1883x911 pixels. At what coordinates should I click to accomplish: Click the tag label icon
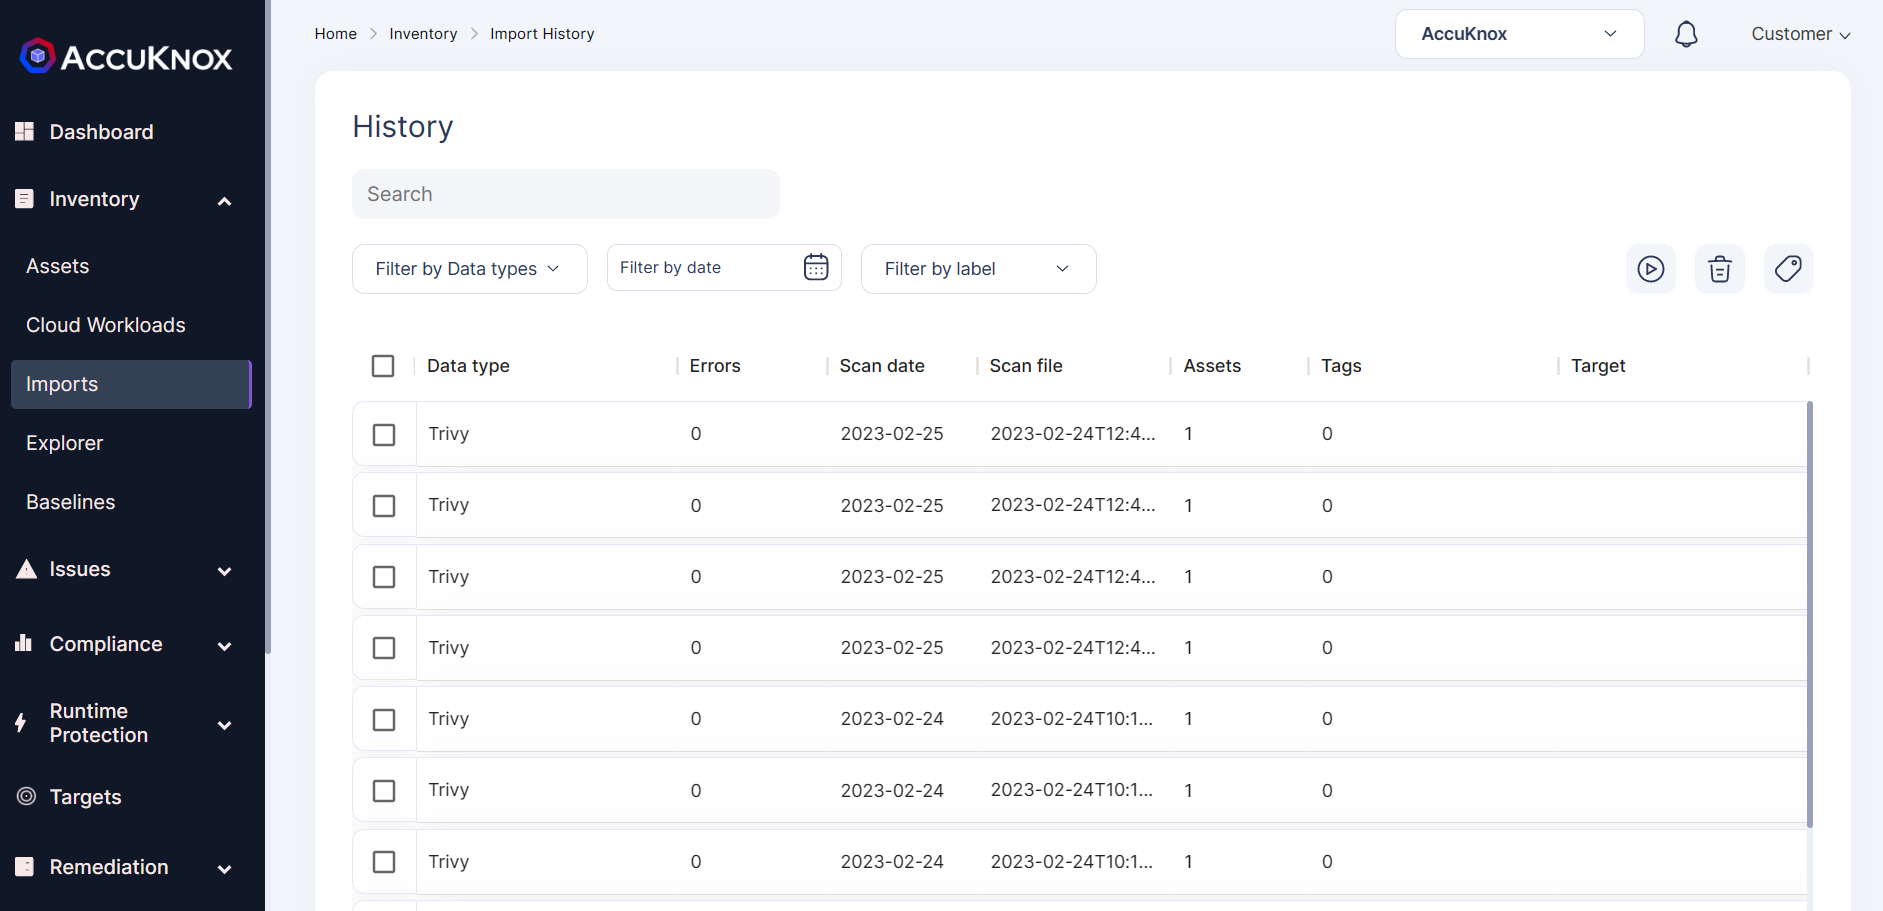coord(1789,269)
